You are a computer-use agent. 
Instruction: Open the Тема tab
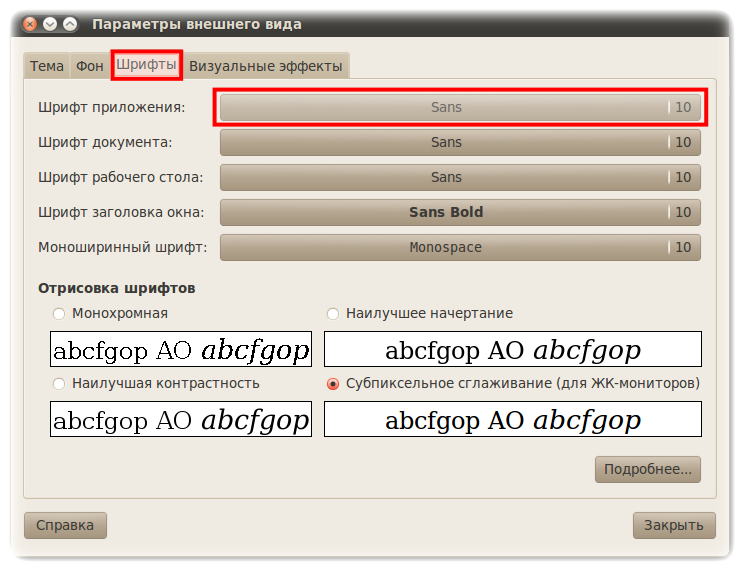click(47, 66)
